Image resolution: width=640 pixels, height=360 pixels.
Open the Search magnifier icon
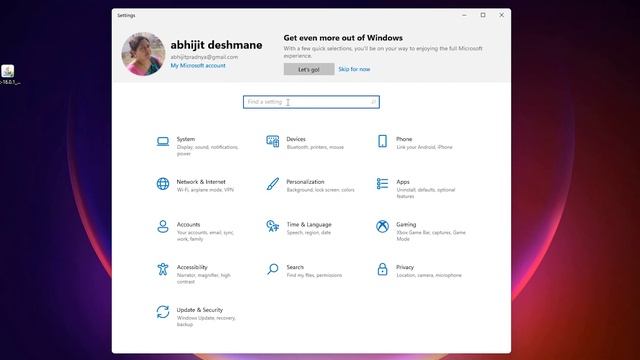tap(273, 269)
